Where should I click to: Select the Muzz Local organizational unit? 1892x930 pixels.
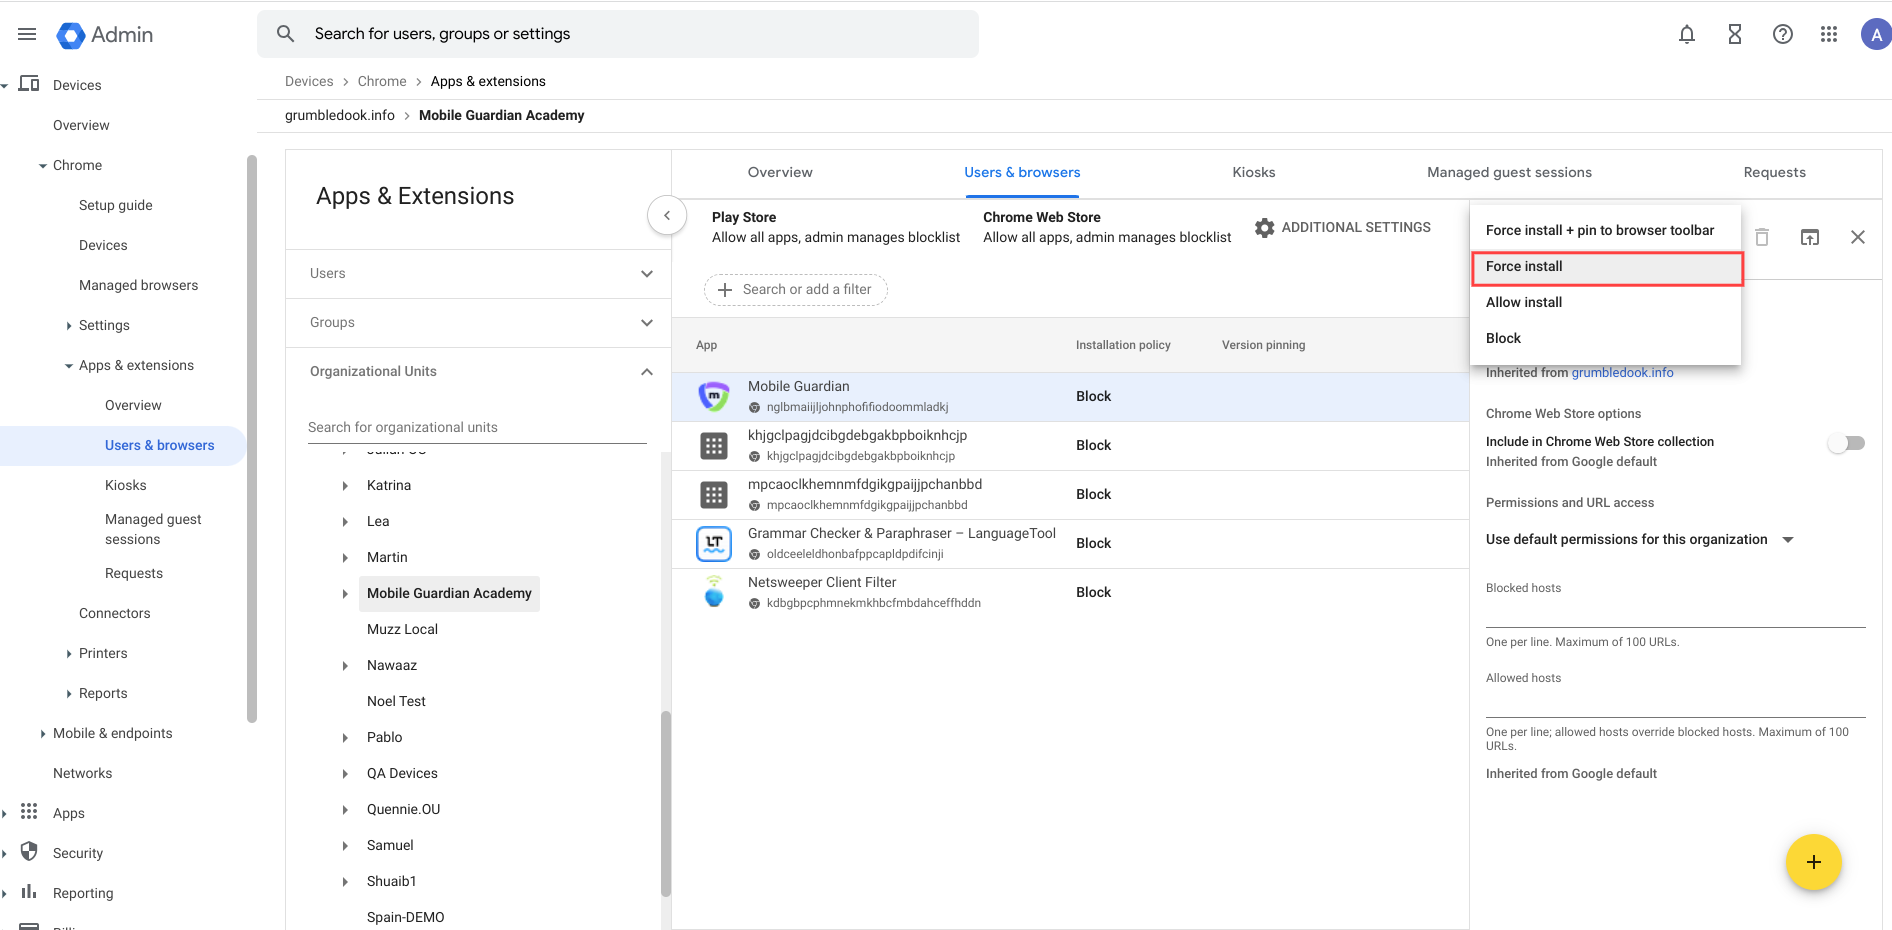402,629
